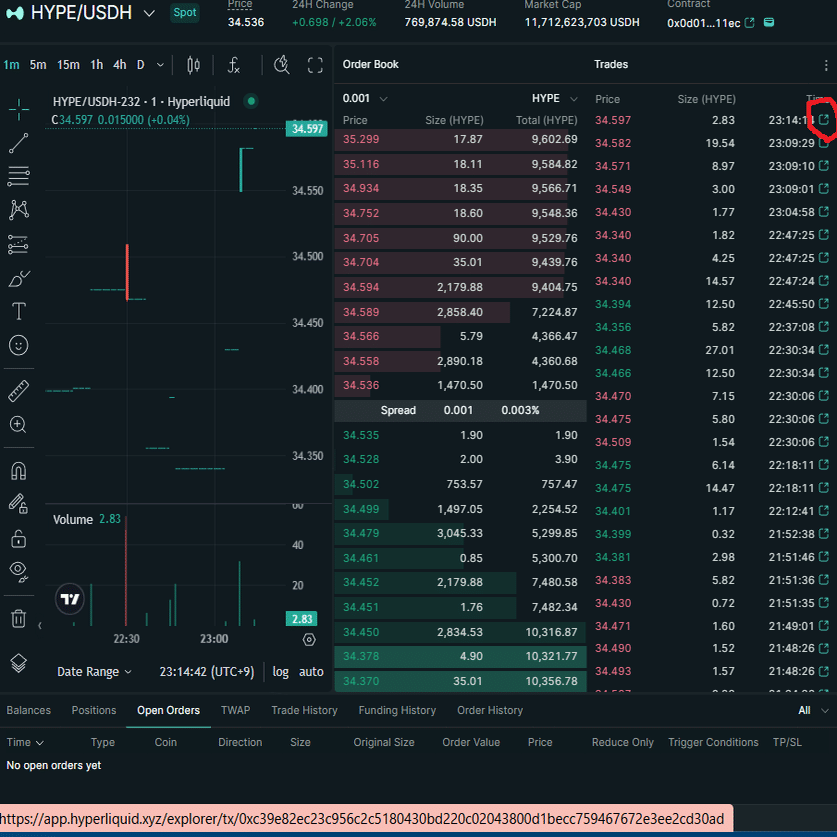
Task: Choose the XABCD pattern tool
Action: pos(19,210)
